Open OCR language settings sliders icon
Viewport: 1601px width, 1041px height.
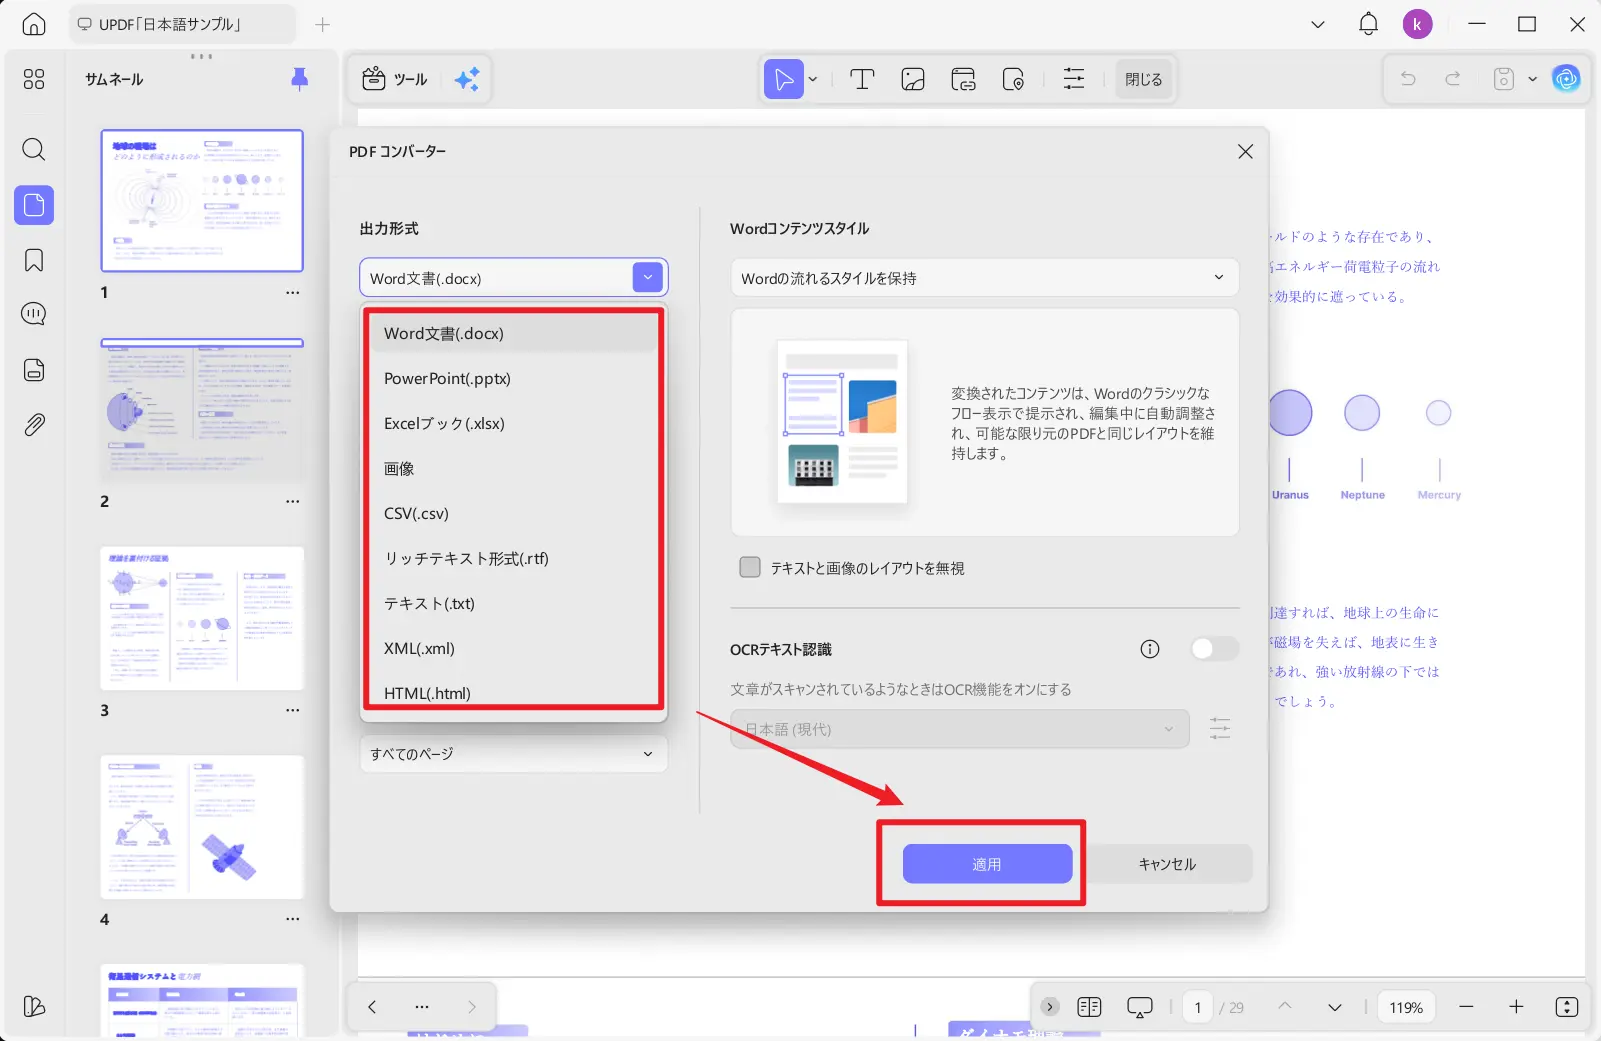tap(1220, 729)
